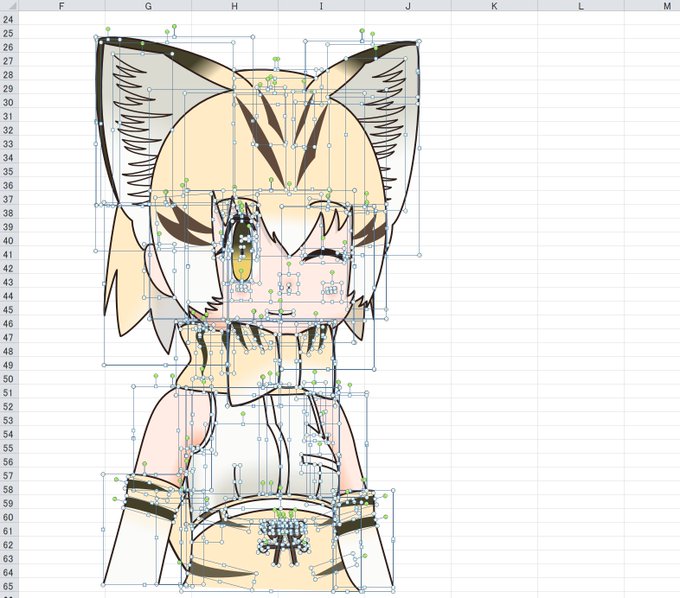
Task: Select row 56 header
Action: 9,462
